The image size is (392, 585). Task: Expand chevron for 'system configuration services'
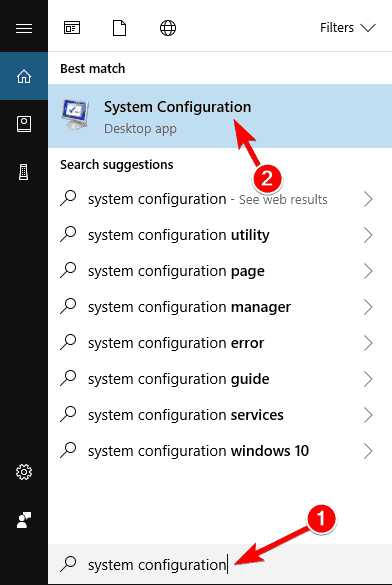[368, 415]
